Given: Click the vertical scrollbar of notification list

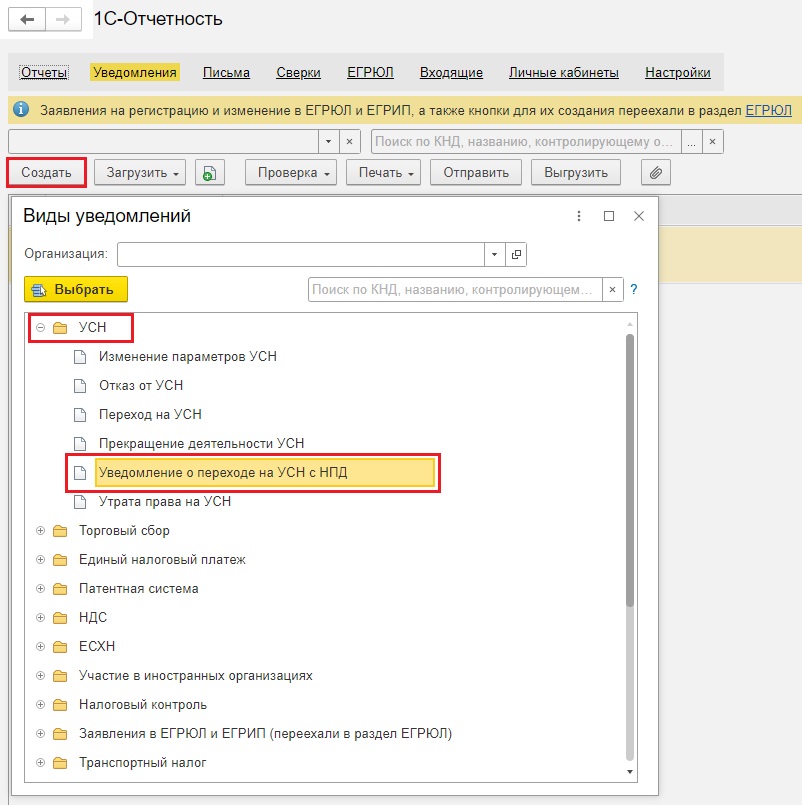Looking at the screenshot, I should click(630, 470).
